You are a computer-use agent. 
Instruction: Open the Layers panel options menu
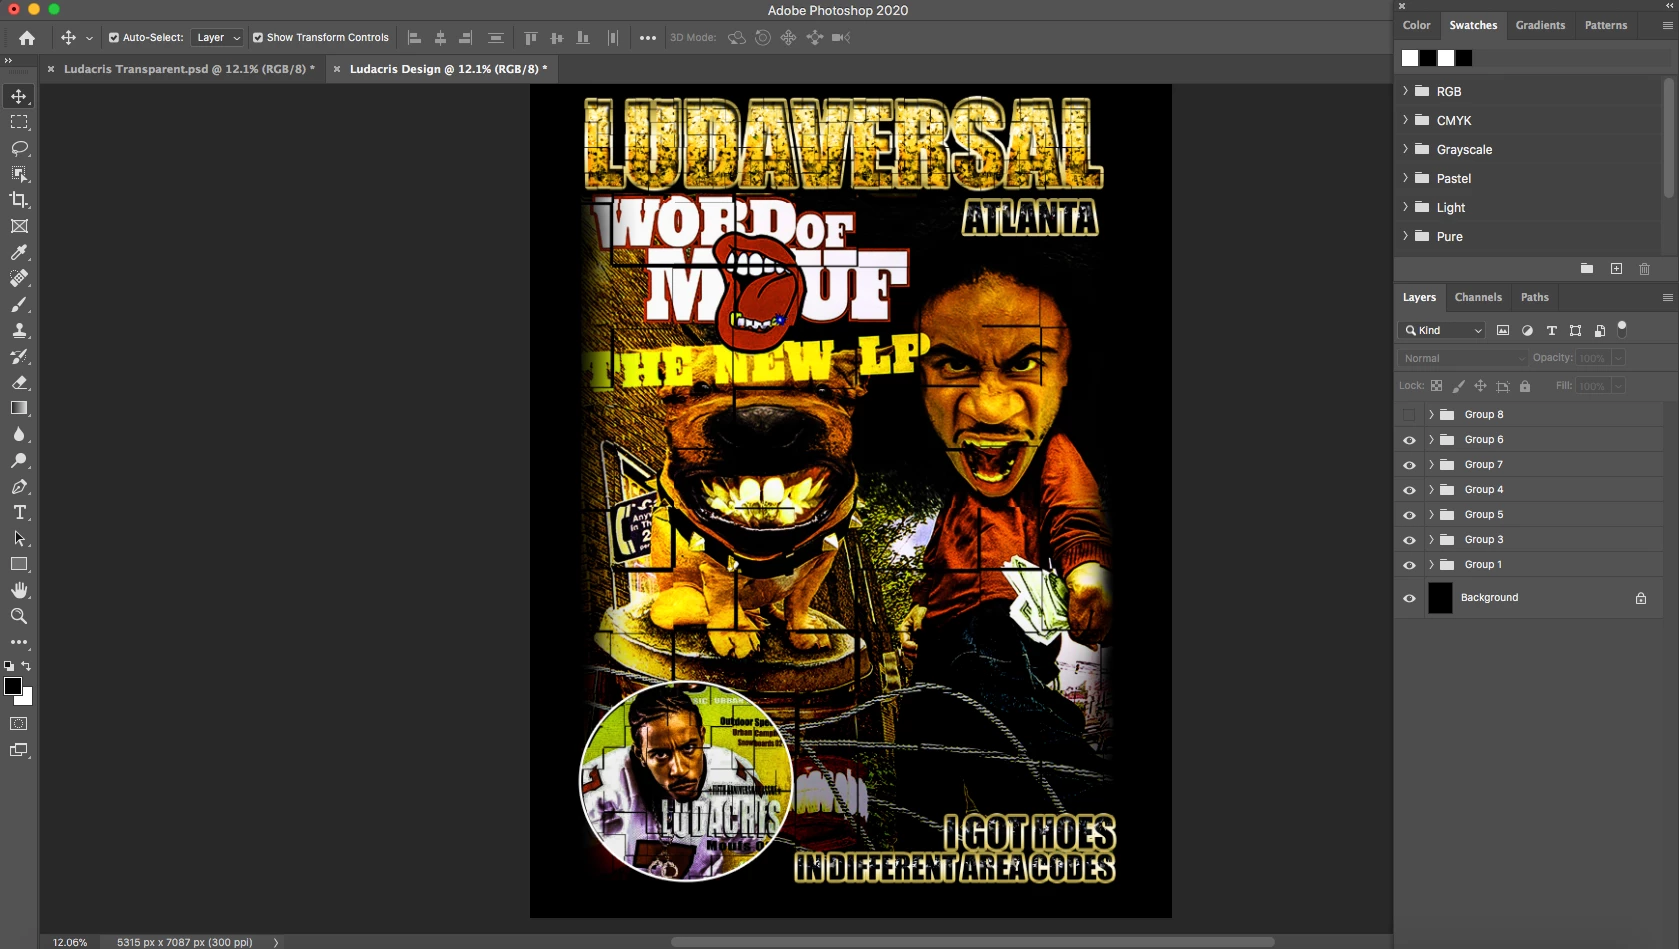click(1667, 297)
